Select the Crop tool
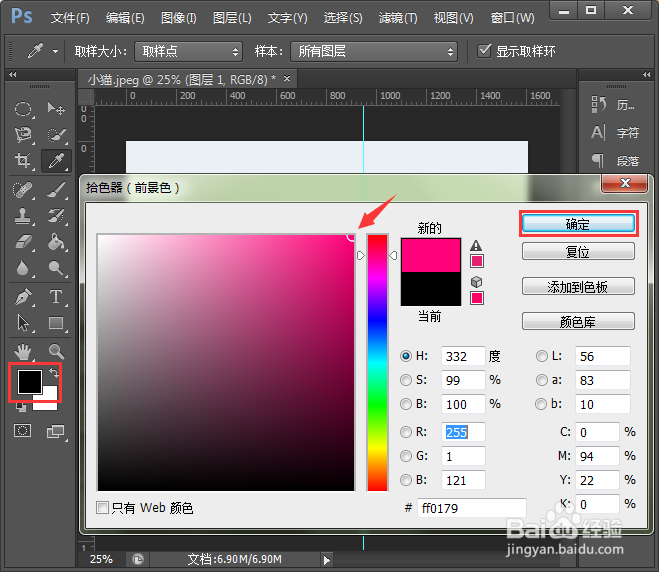This screenshot has width=659, height=572. 23,161
